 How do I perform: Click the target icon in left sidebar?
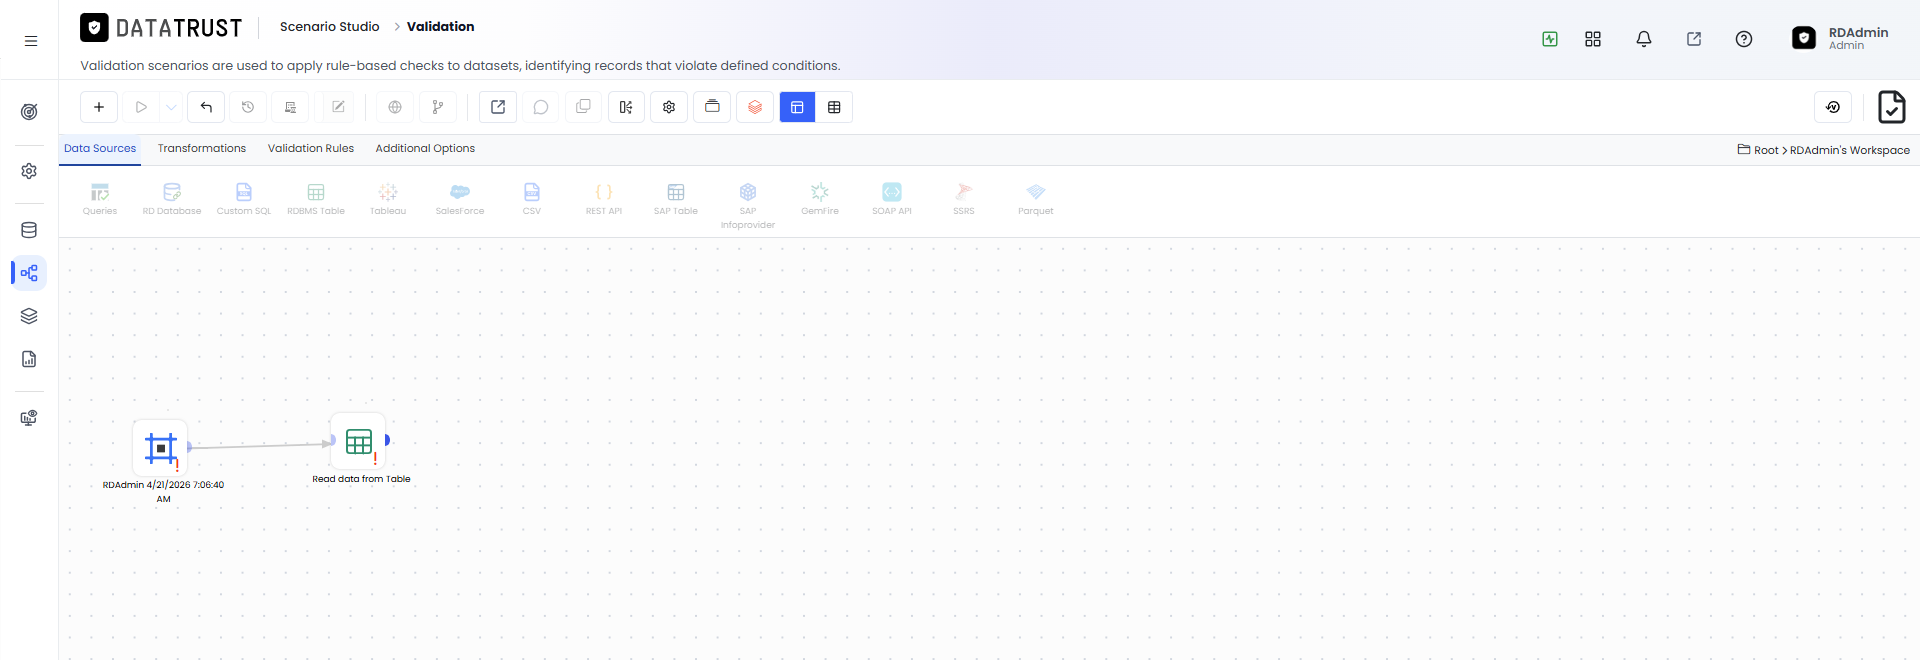click(x=29, y=112)
